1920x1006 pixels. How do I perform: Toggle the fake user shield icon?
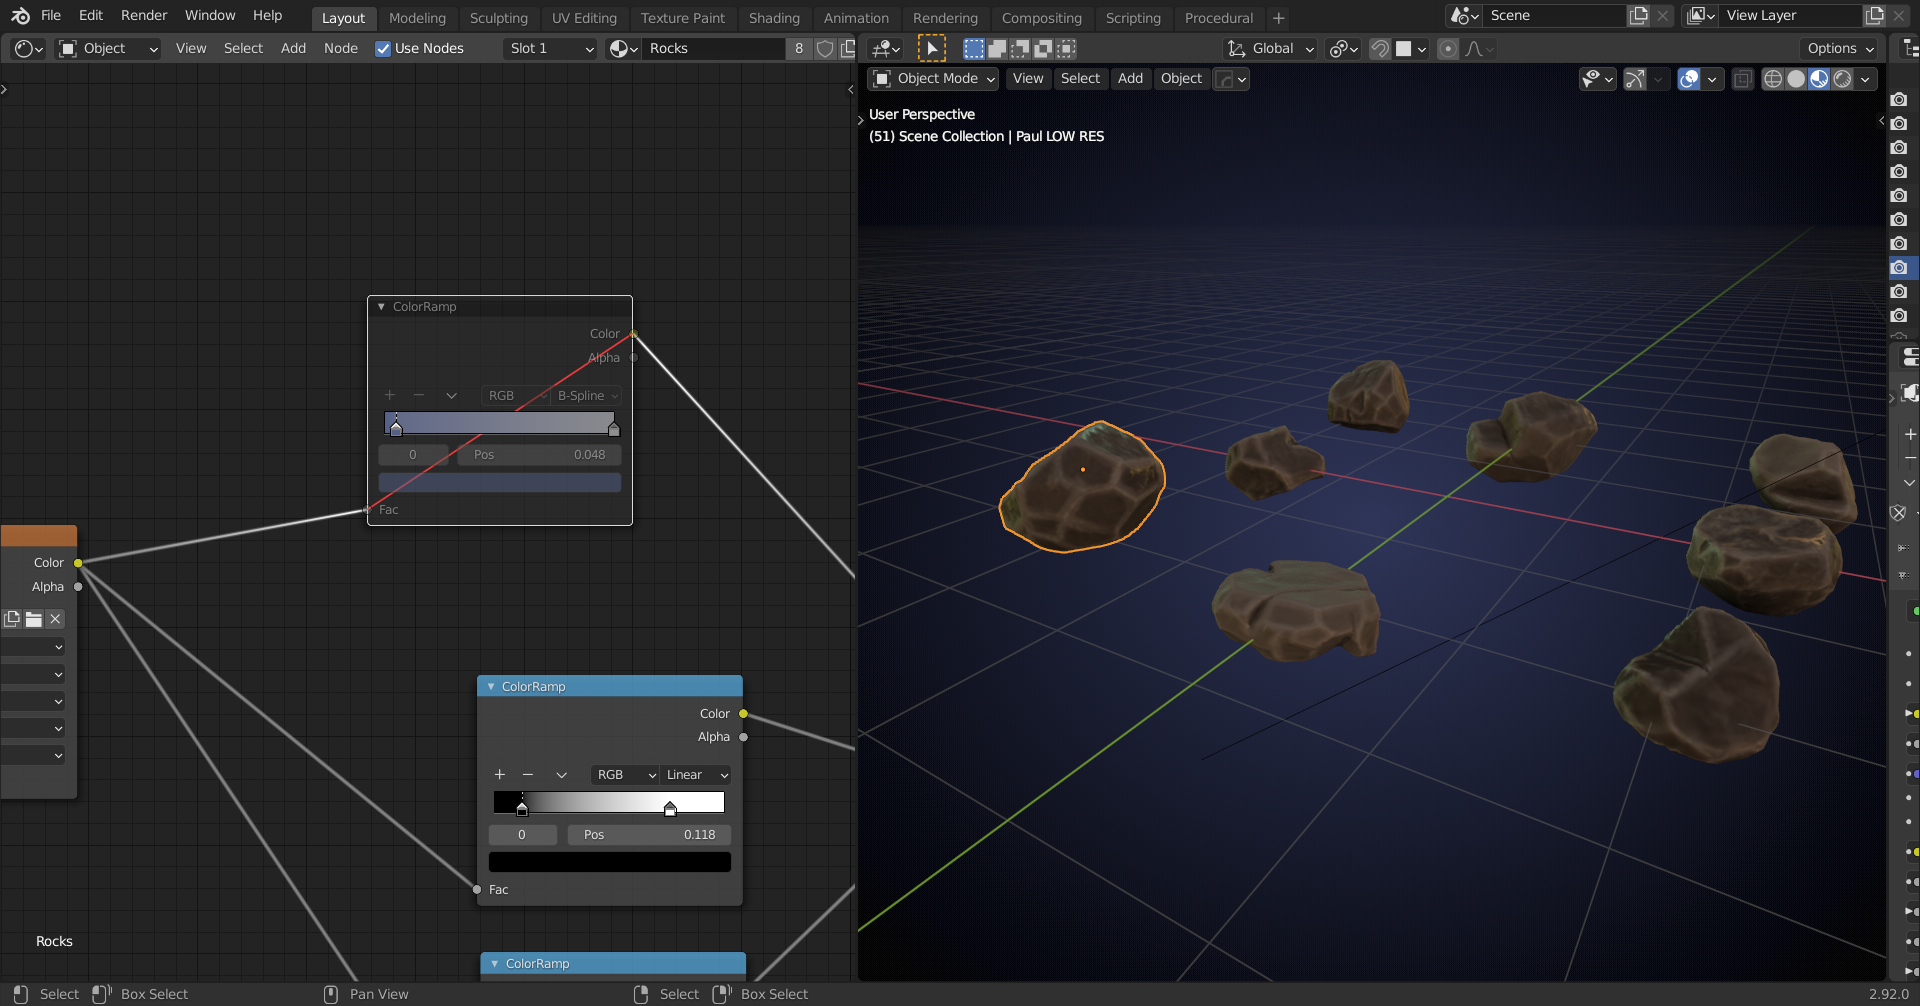coord(825,48)
